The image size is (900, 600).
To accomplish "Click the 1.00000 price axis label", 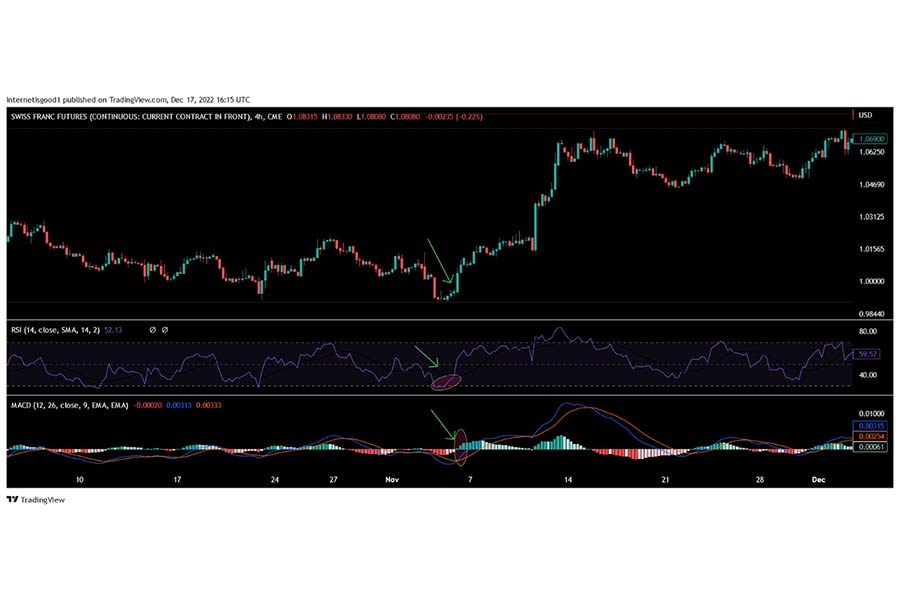I will [872, 281].
